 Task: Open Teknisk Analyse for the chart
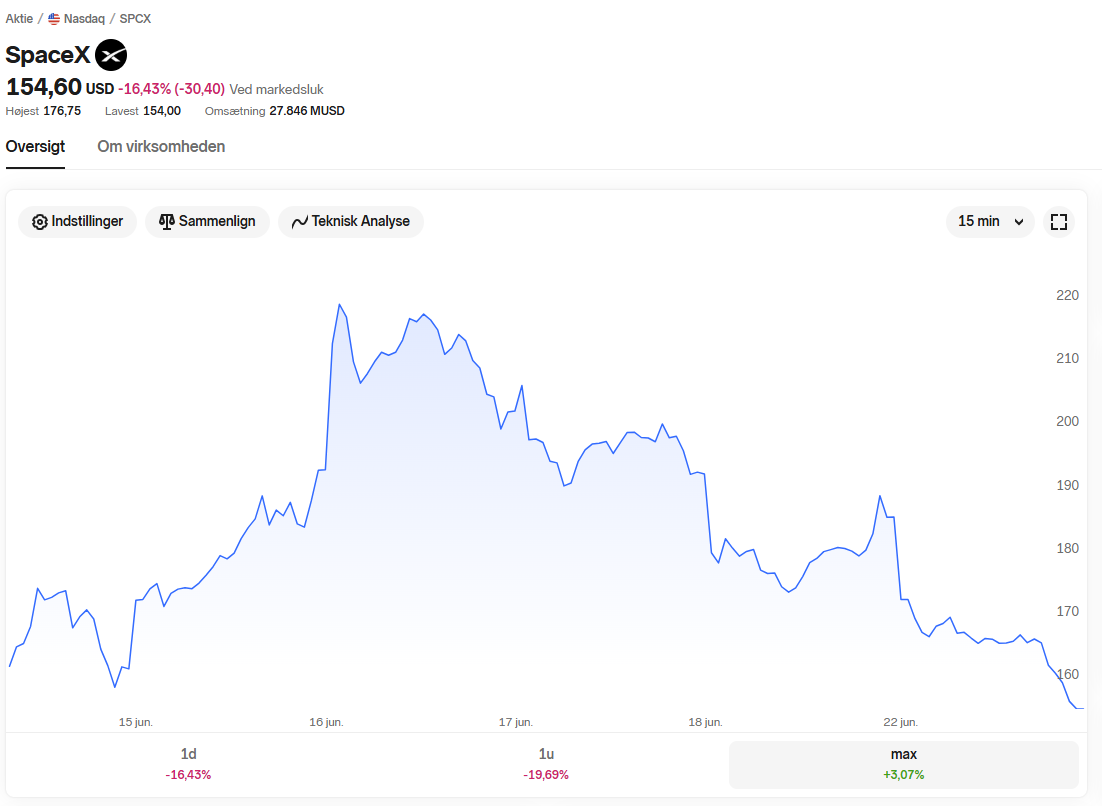pyautogui.click(x=351, y=222)
